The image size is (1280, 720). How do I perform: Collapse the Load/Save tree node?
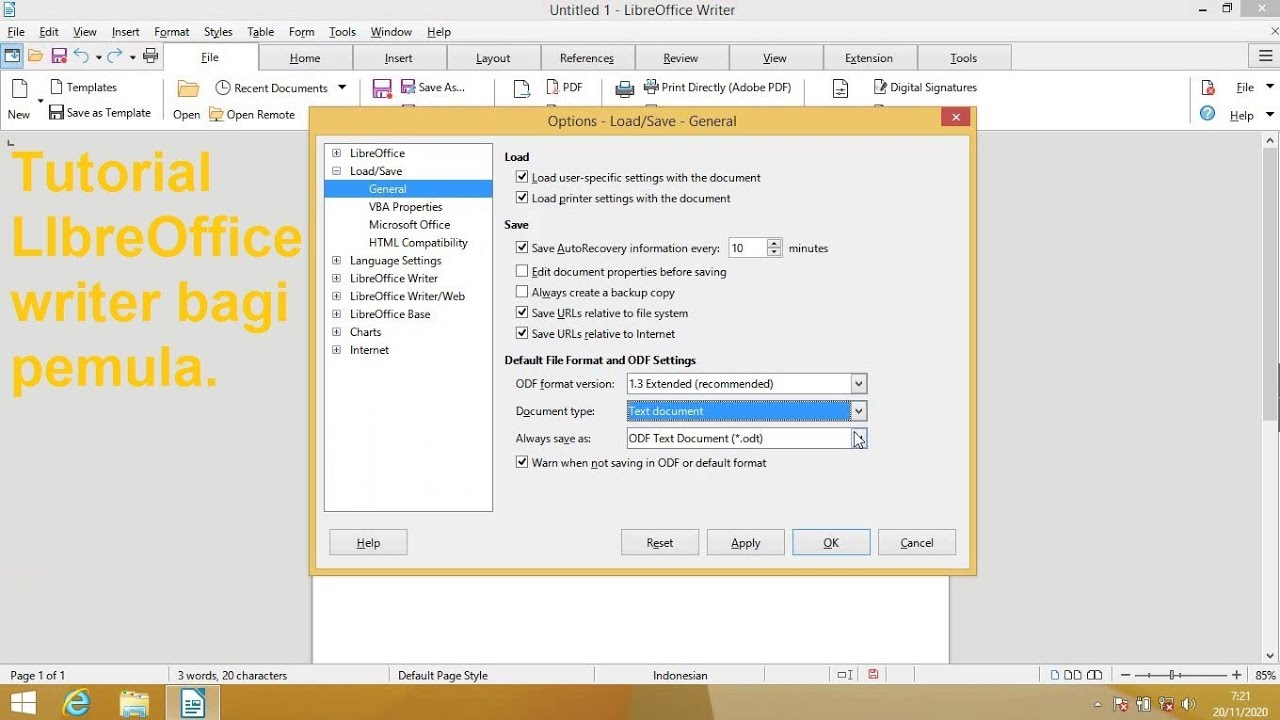[x=336, y=171]
